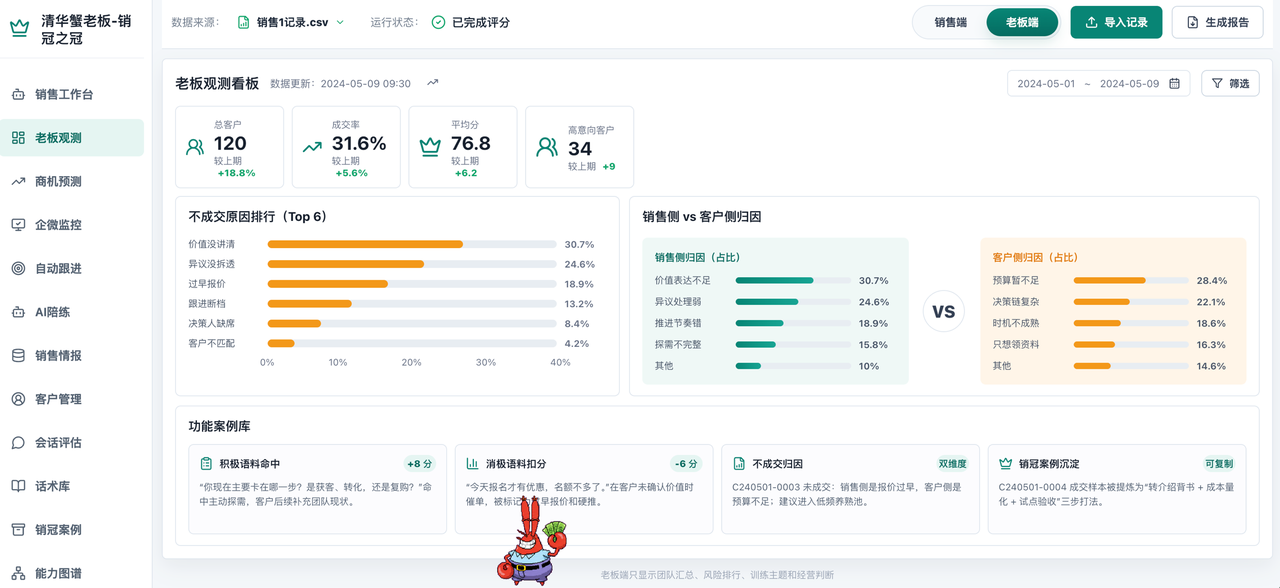This screenshot has width=1280, height=588.
Task: Click the 销售情报 database icon
Action: point(18,355)
